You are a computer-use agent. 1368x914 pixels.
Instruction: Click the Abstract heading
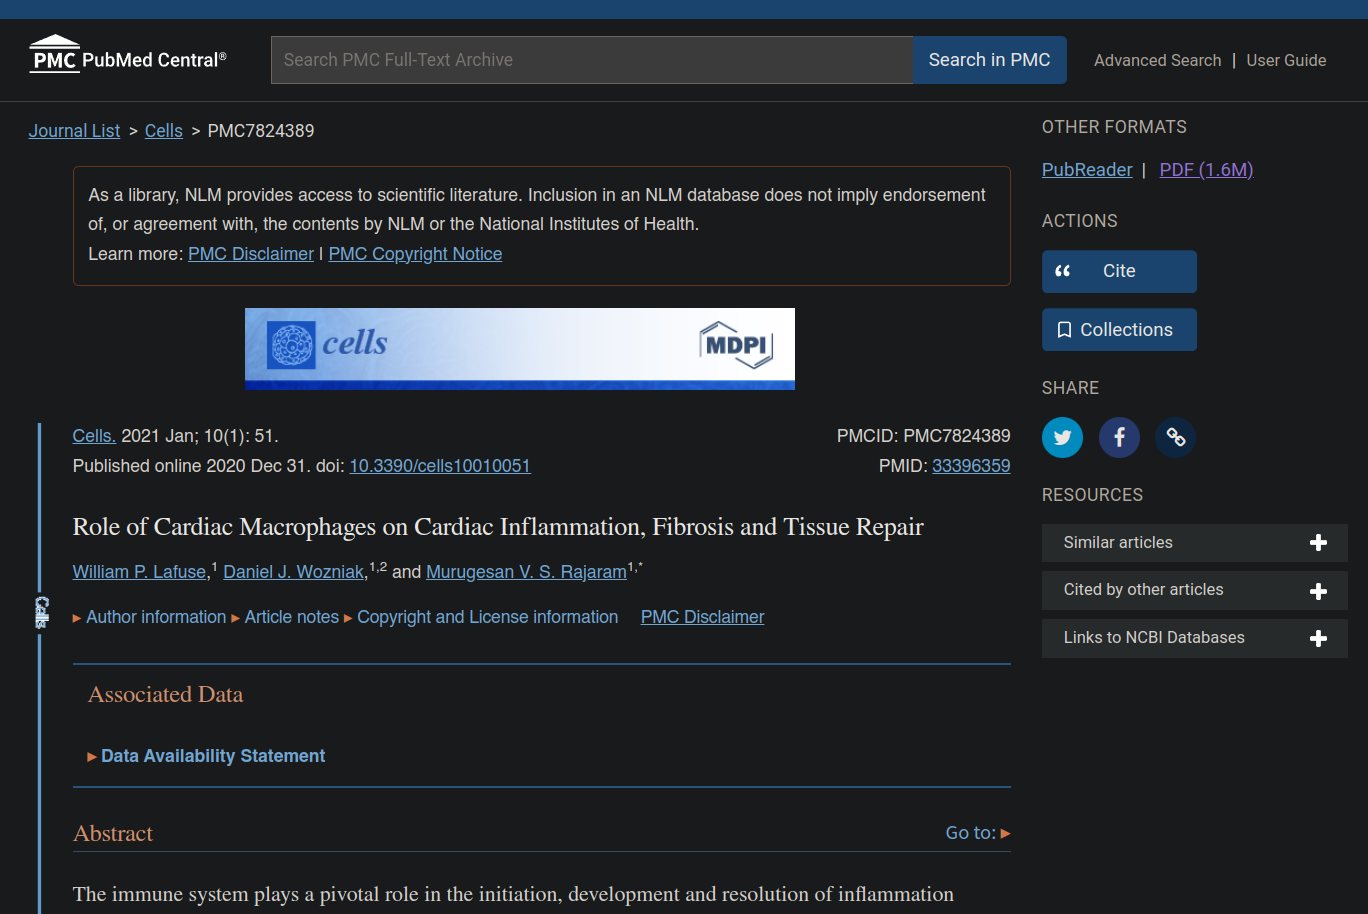point(113,834)
